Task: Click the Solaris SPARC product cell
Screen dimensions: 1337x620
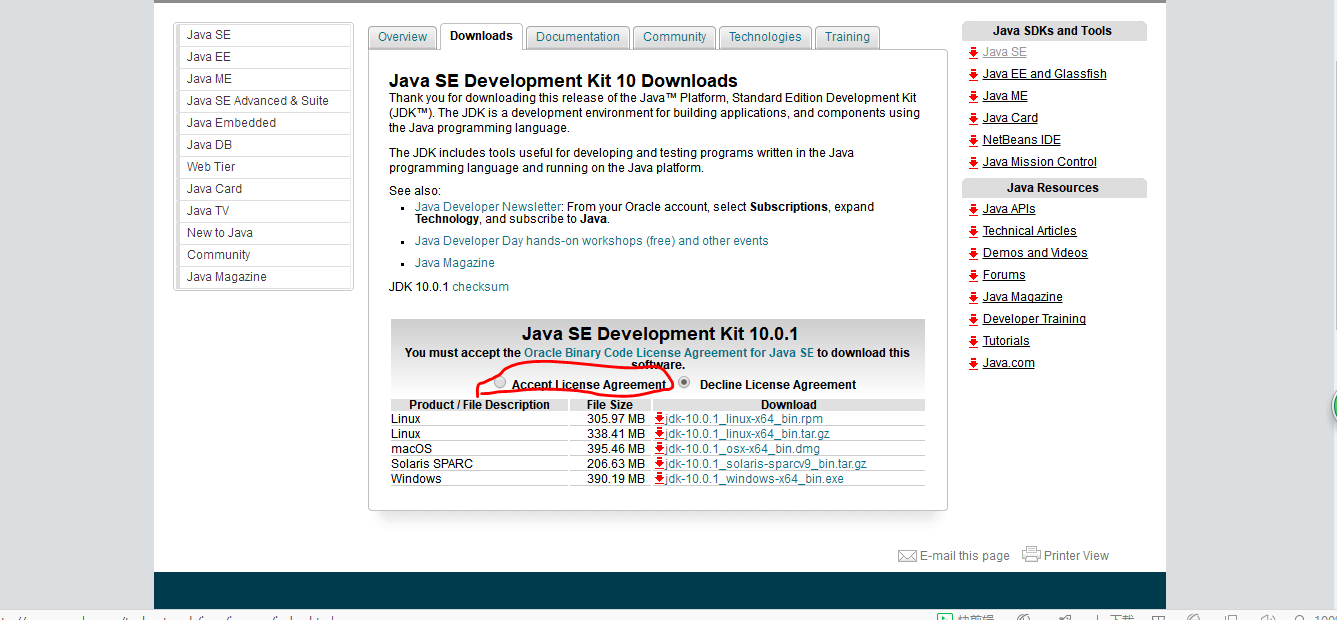Action: click(x=479, y=464)
